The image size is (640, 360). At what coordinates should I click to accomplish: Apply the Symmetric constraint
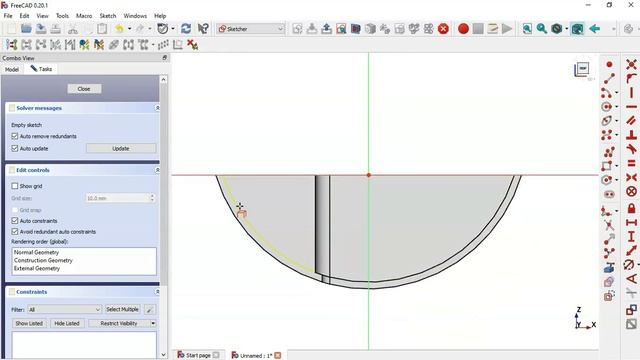coord(631,178)
